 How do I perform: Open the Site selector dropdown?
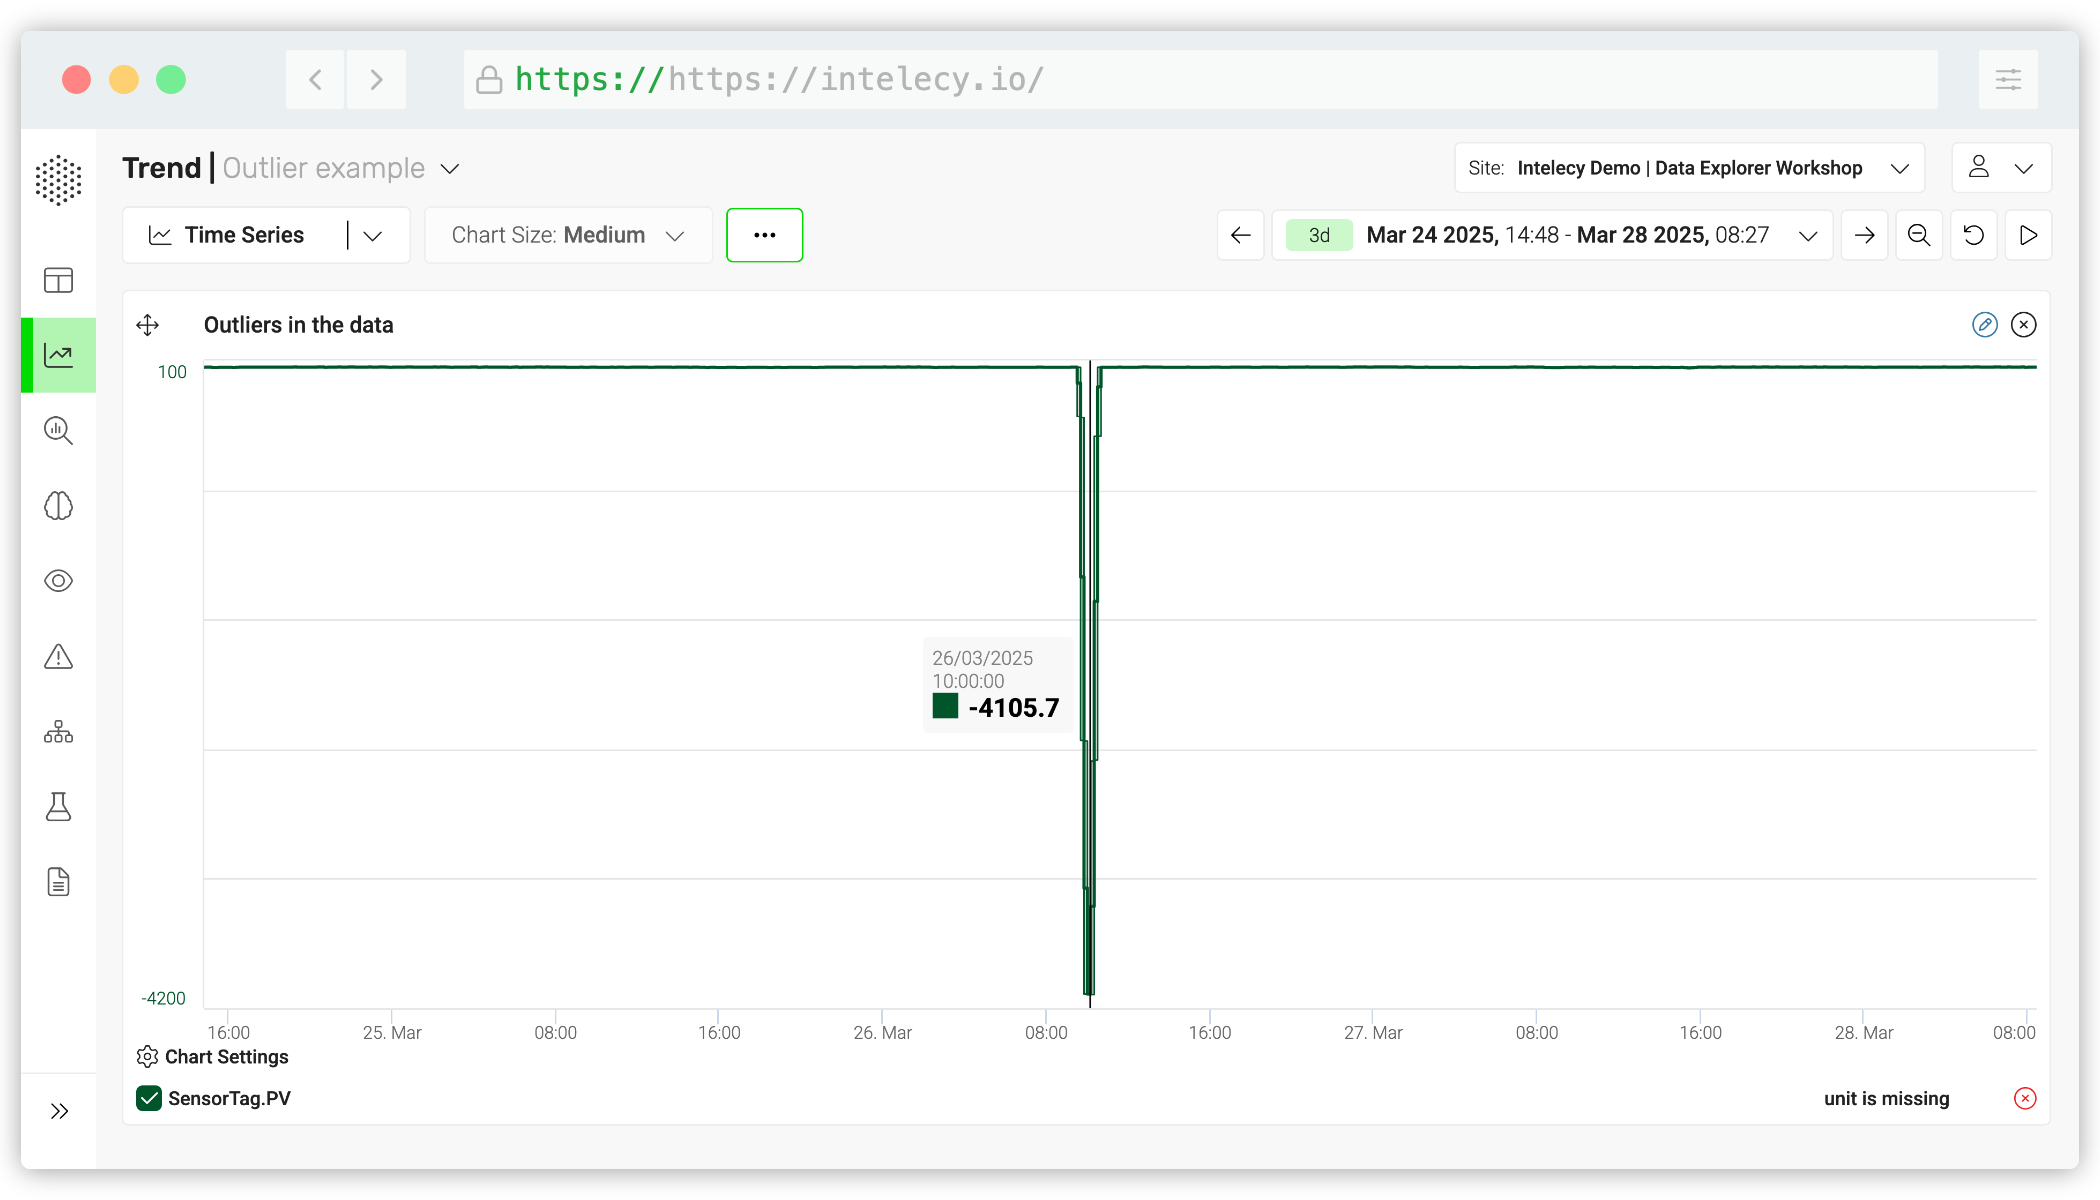[x=1688, y=168]
